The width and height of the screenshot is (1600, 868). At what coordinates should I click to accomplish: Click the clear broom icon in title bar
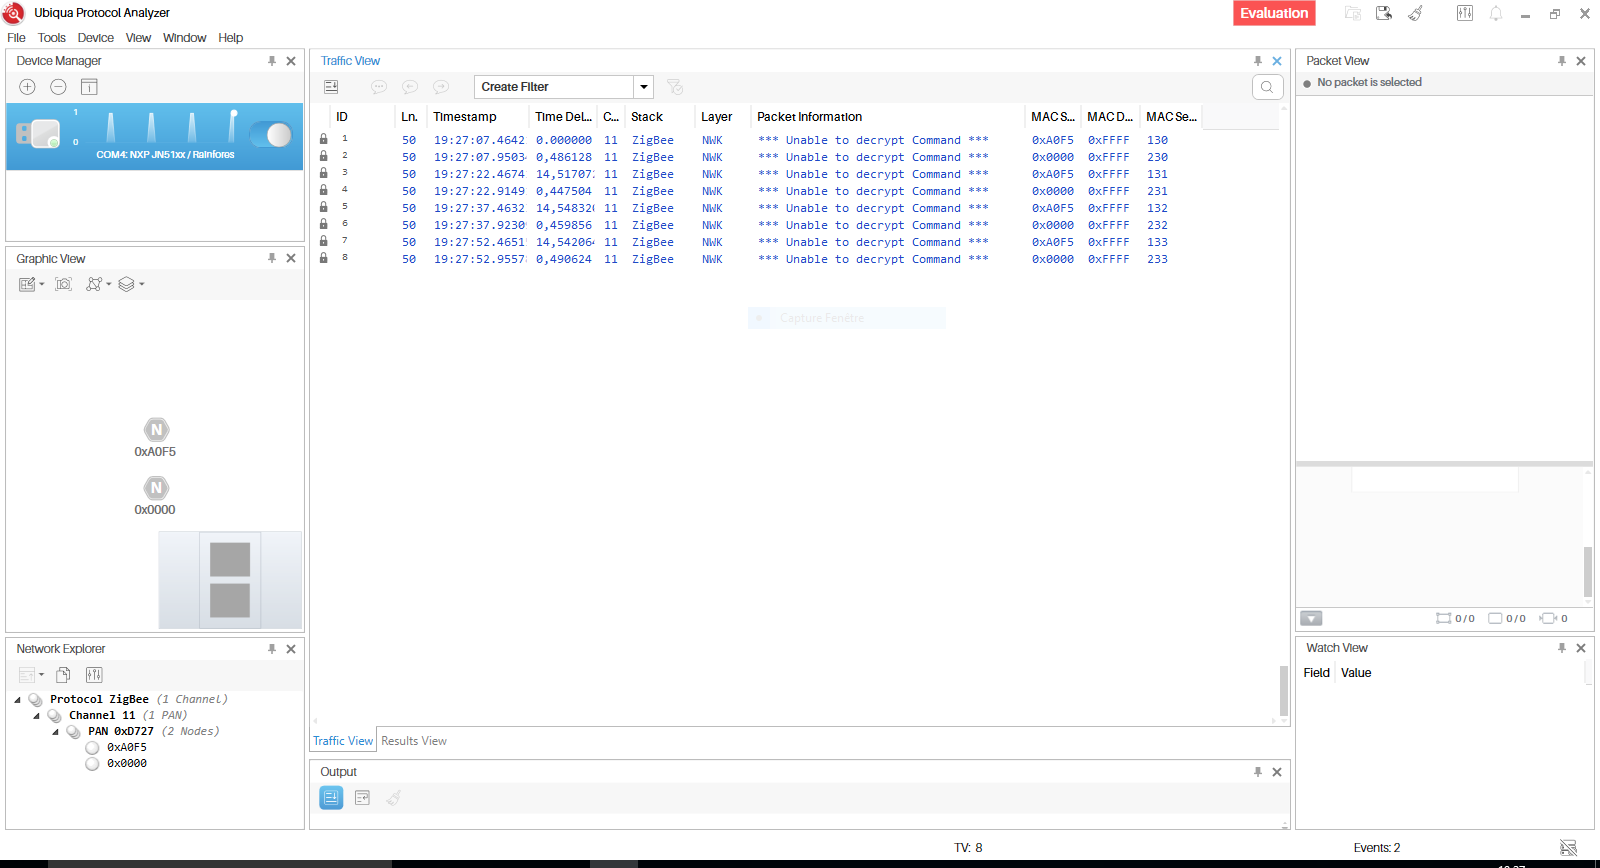click(x=1416, y=13)
